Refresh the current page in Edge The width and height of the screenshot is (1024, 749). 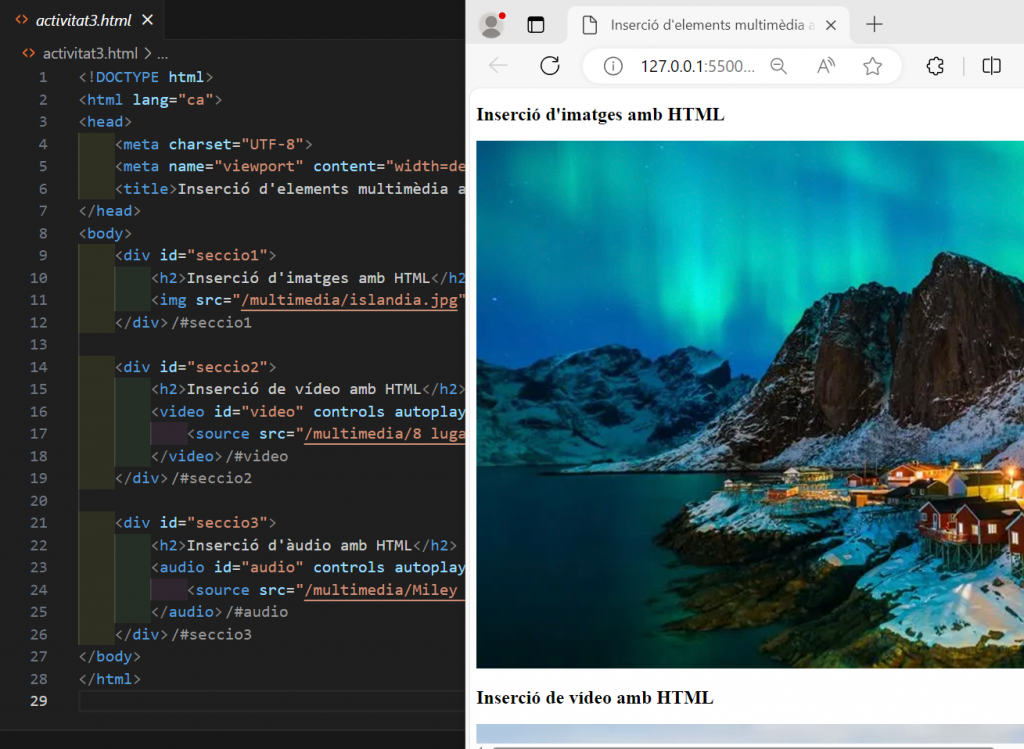tap(549, 66)
